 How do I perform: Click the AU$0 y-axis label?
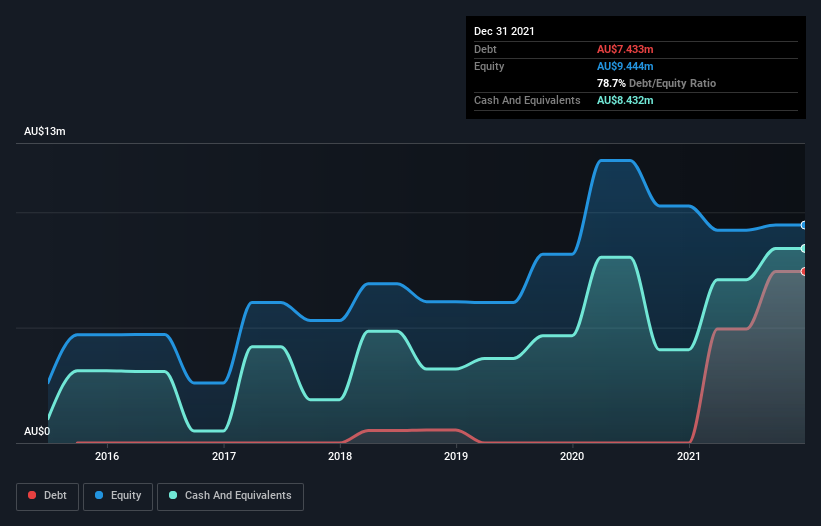[37, 431]
